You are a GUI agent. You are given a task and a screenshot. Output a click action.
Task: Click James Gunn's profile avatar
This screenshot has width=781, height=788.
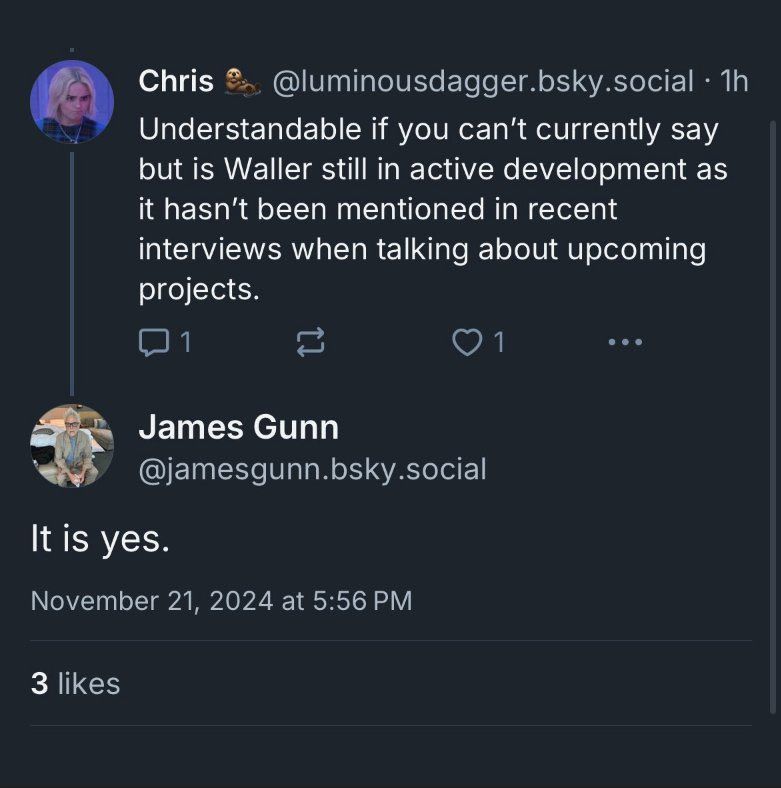pos(72,445)
